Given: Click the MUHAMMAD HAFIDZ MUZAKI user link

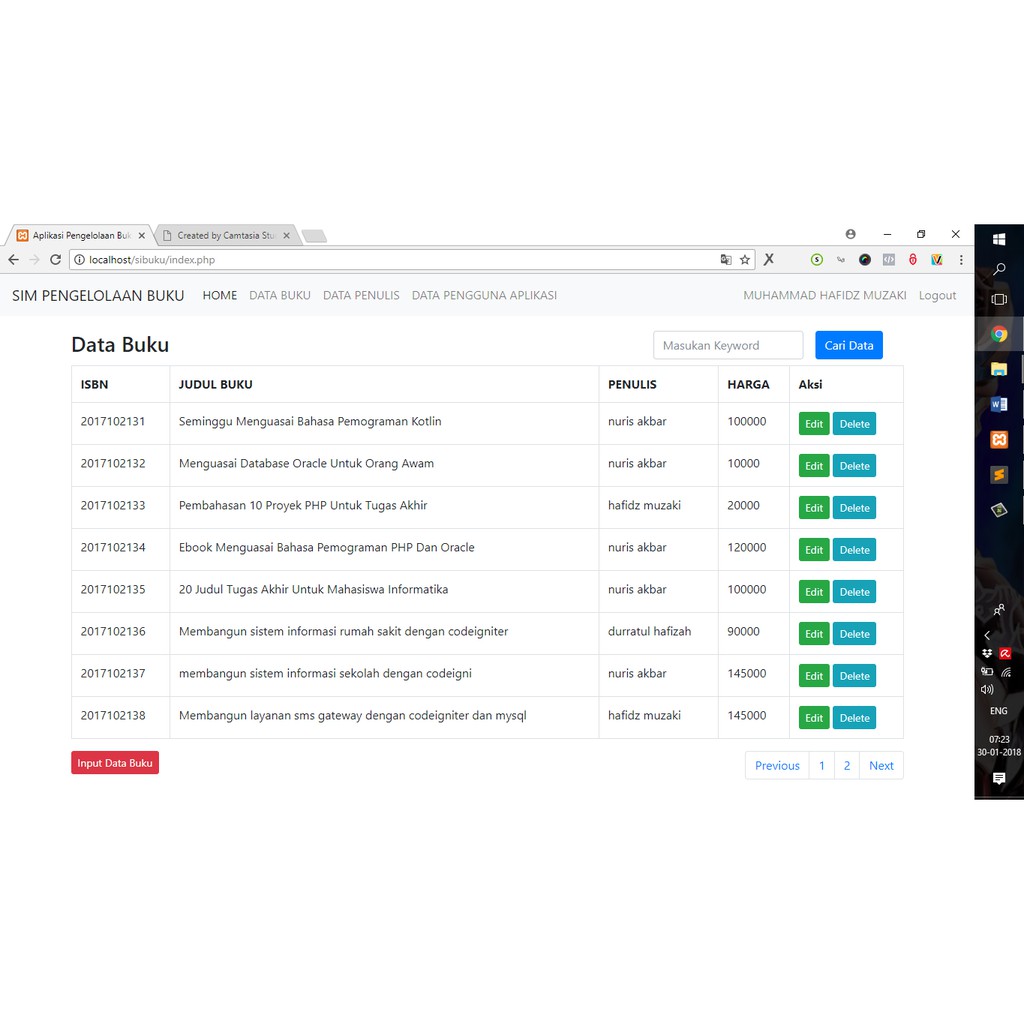Looking at the screenshot, I should (825, 295).
